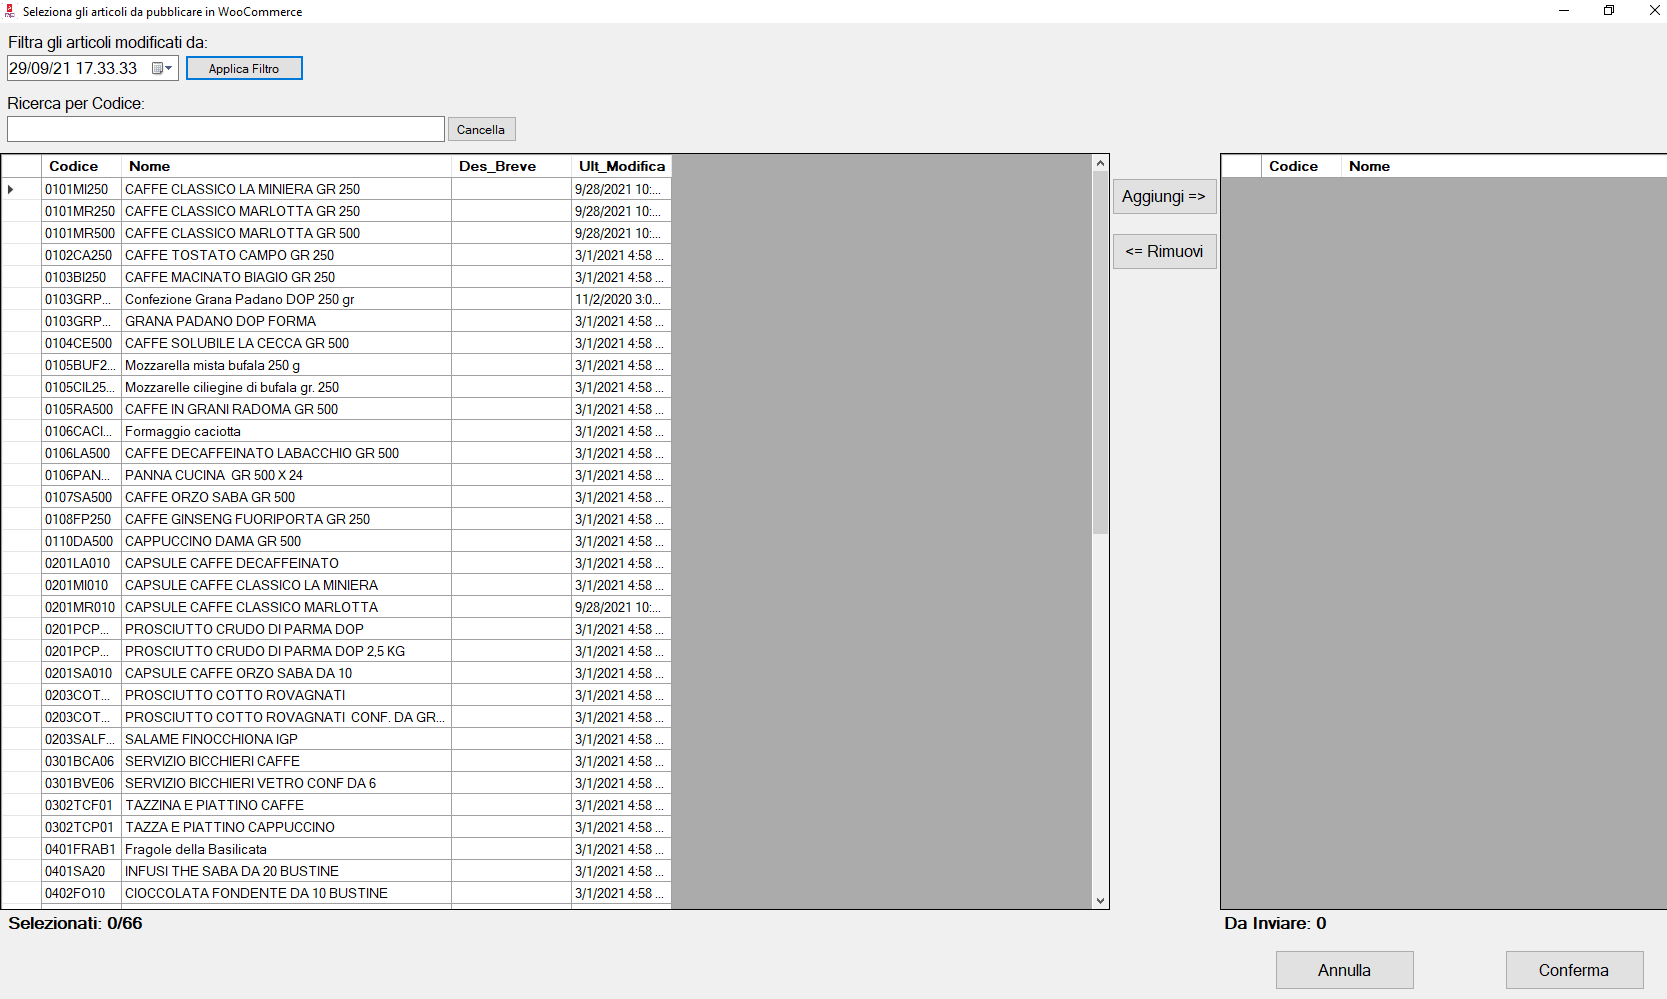Click the Codice header in right table
Image resolution: width=1667 pixels, height=999 pixels.
[x=1299, y=167]
